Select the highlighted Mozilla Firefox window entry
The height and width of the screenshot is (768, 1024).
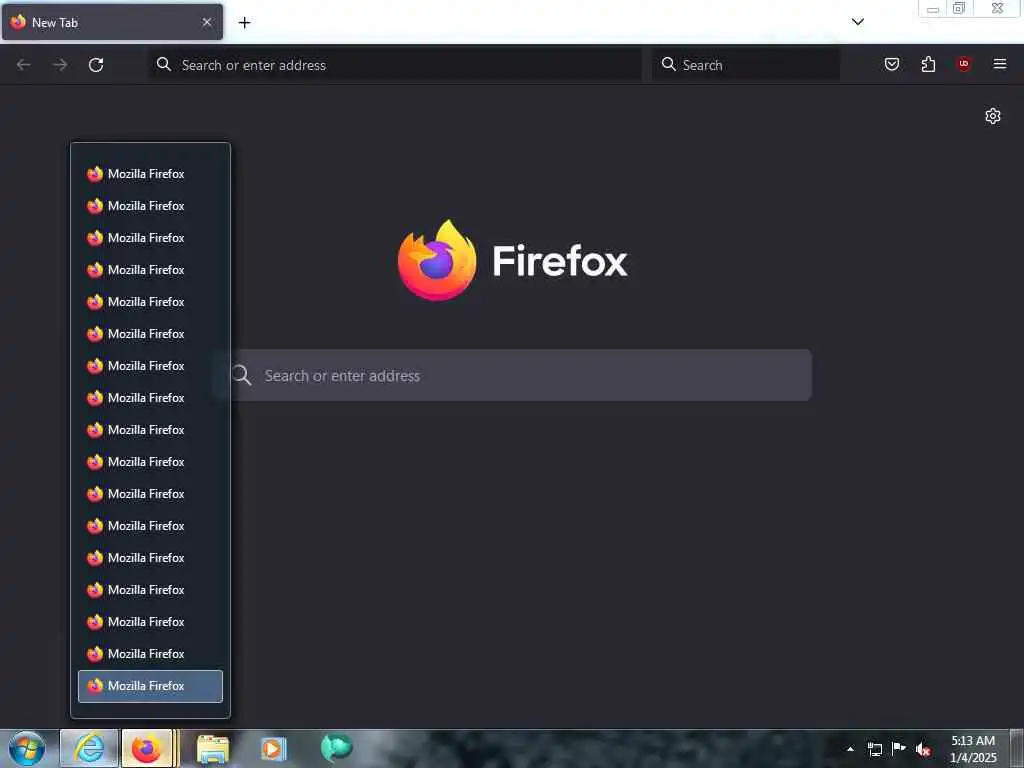click(150, 686)
